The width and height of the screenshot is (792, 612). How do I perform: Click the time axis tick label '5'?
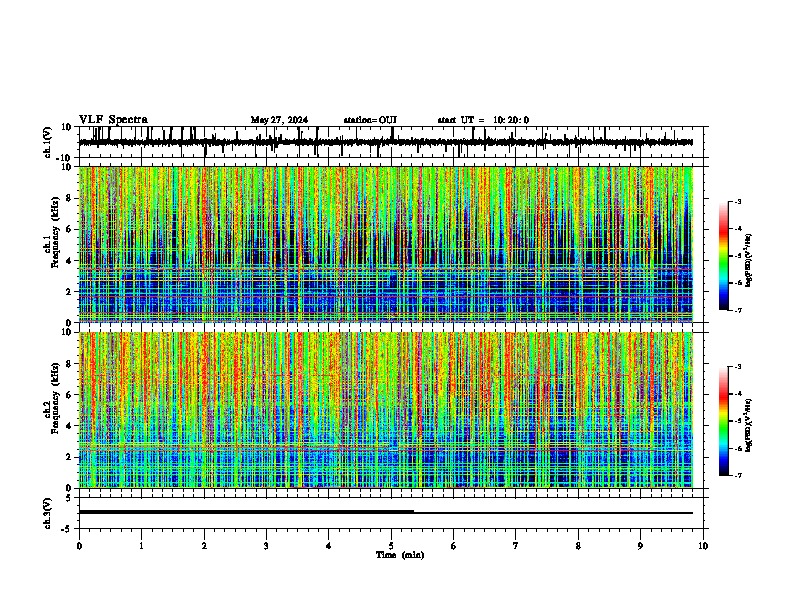pyautogui.click(x=391, y=546)
